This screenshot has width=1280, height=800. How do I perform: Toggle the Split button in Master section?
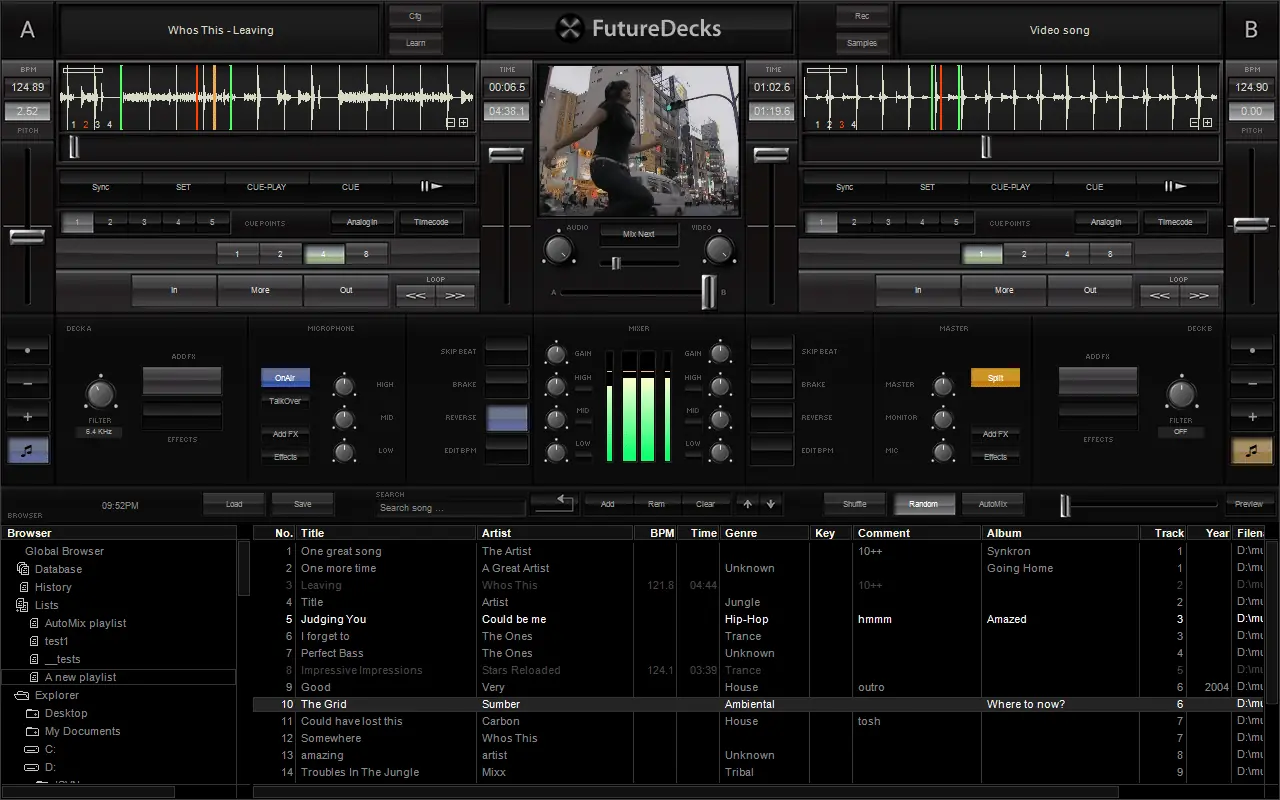(x=995, y=378)
